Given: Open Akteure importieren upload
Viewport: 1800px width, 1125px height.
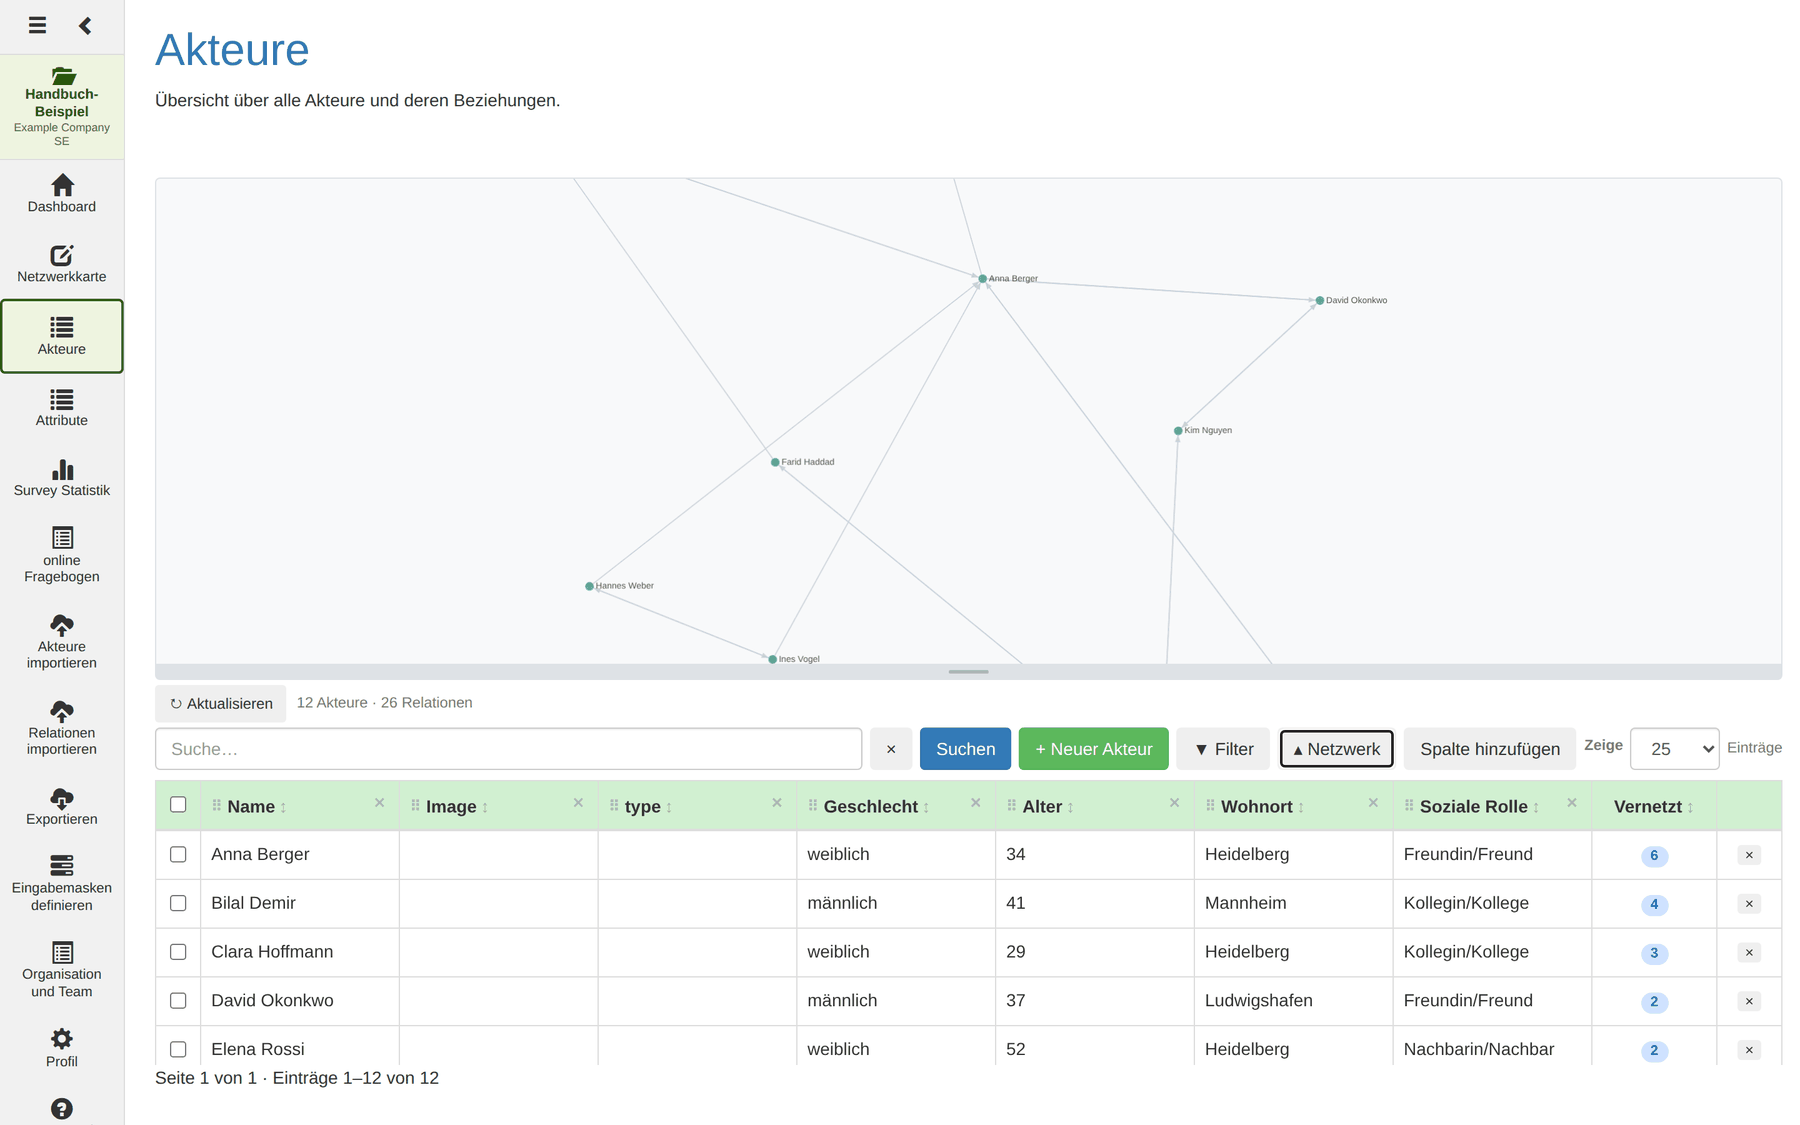Looking at the screenshot, I should 62,642.
